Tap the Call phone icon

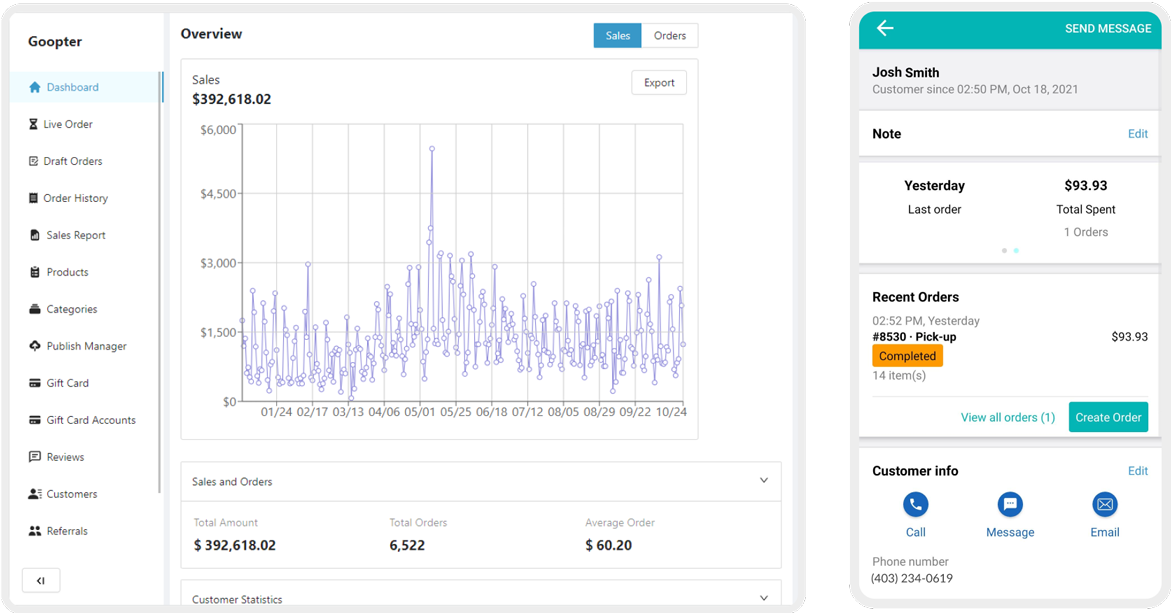(x=916, y=505)
